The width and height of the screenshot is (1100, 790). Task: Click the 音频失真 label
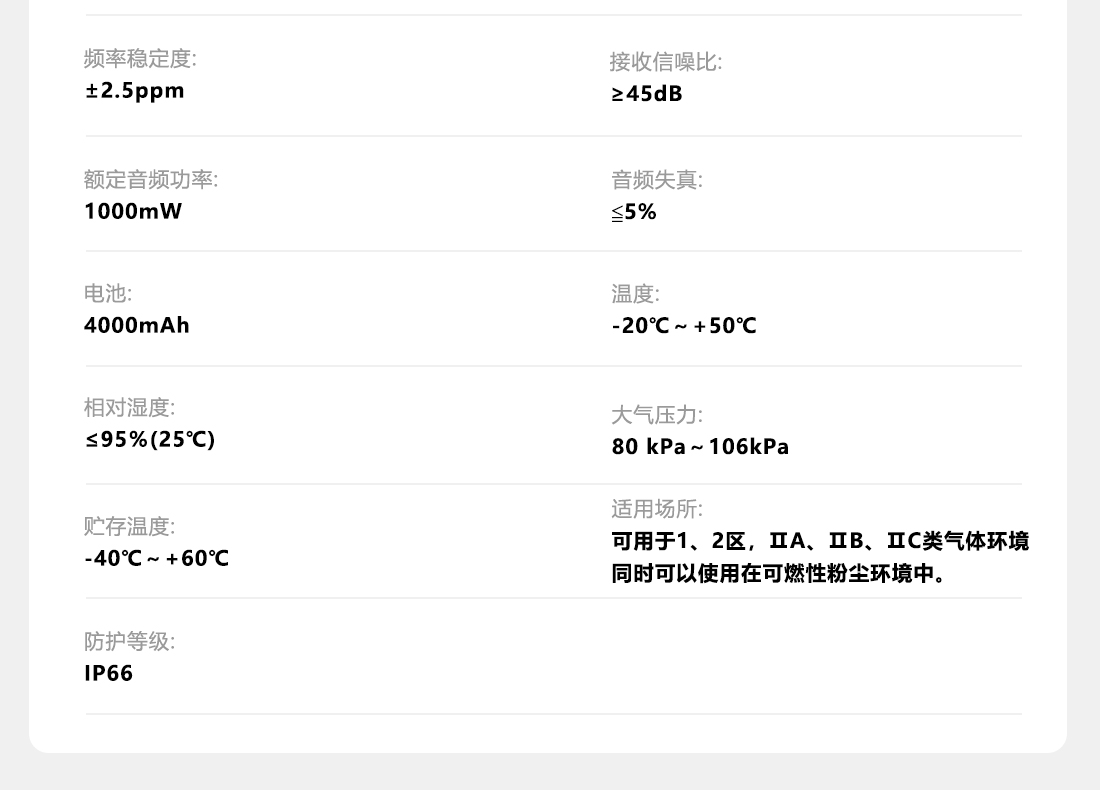[656, 180]
